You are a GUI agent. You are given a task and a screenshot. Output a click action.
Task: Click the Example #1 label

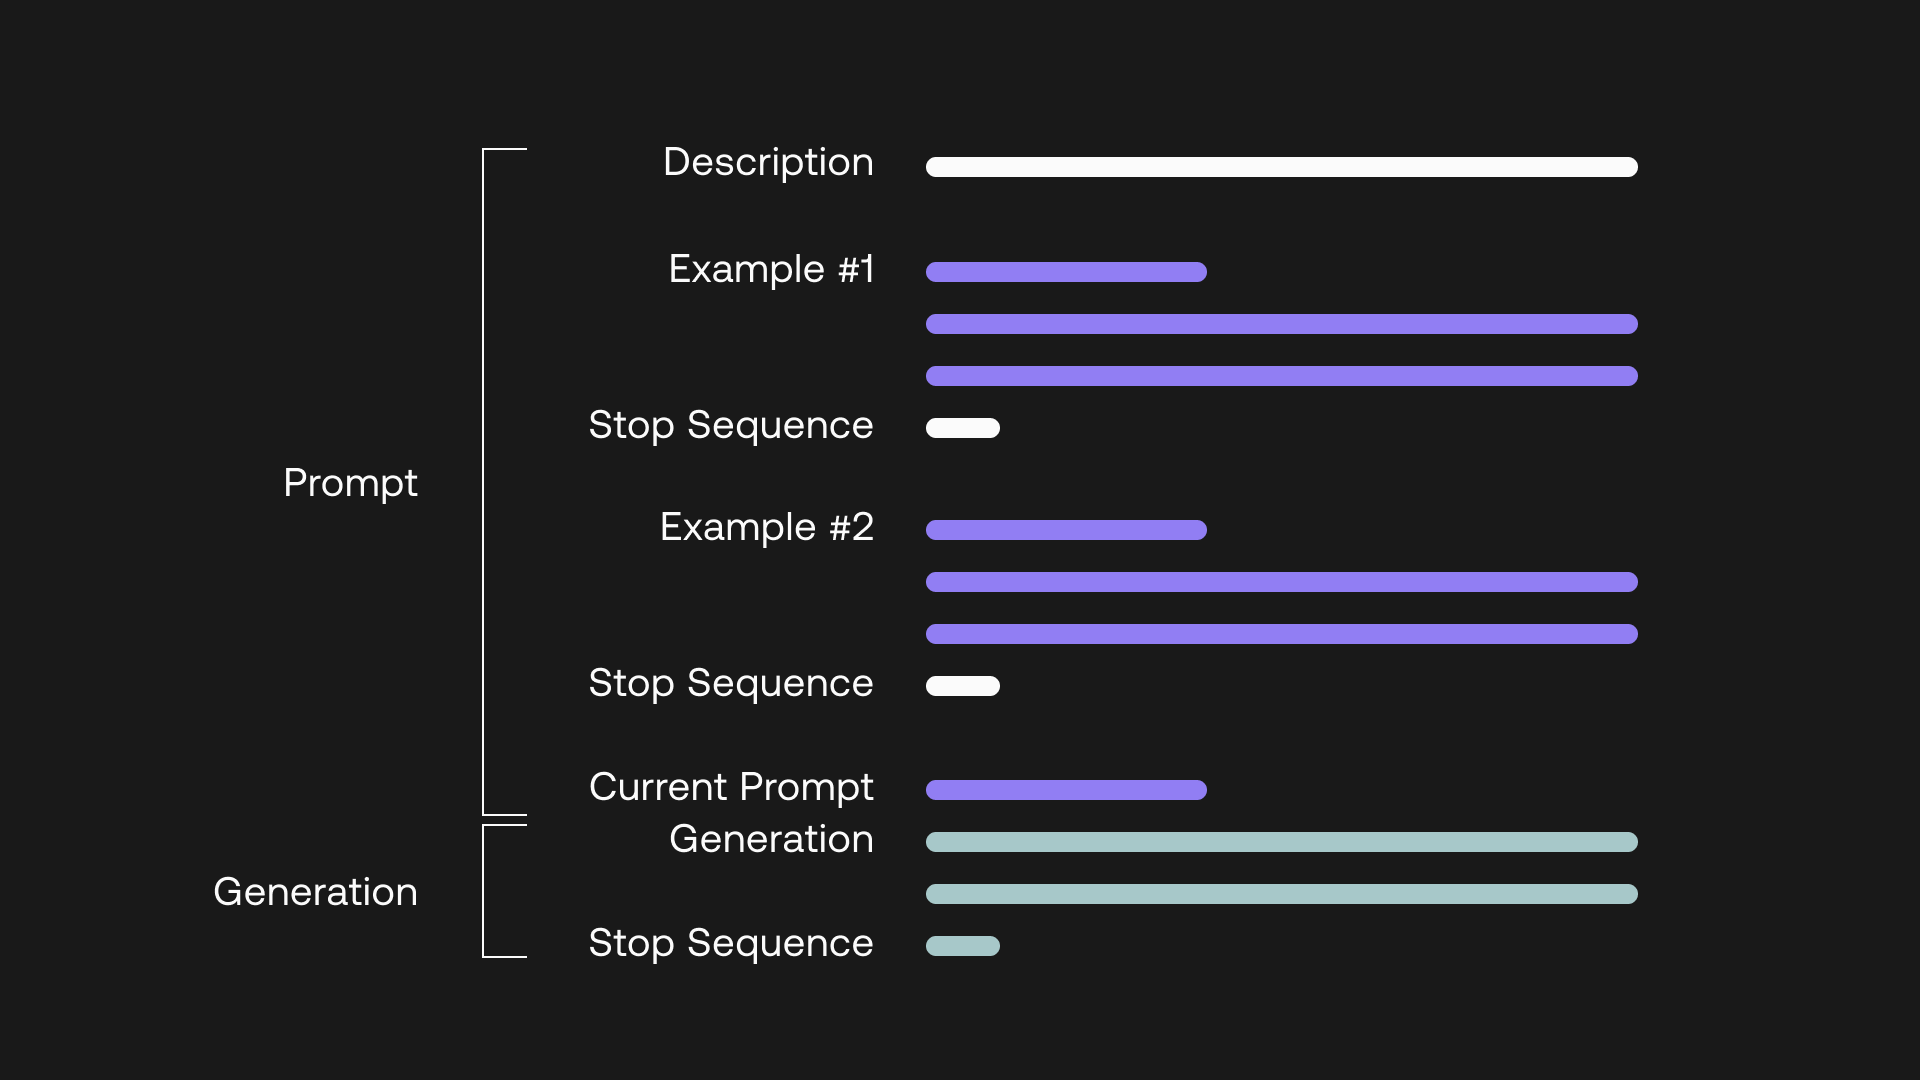(771, 269)
